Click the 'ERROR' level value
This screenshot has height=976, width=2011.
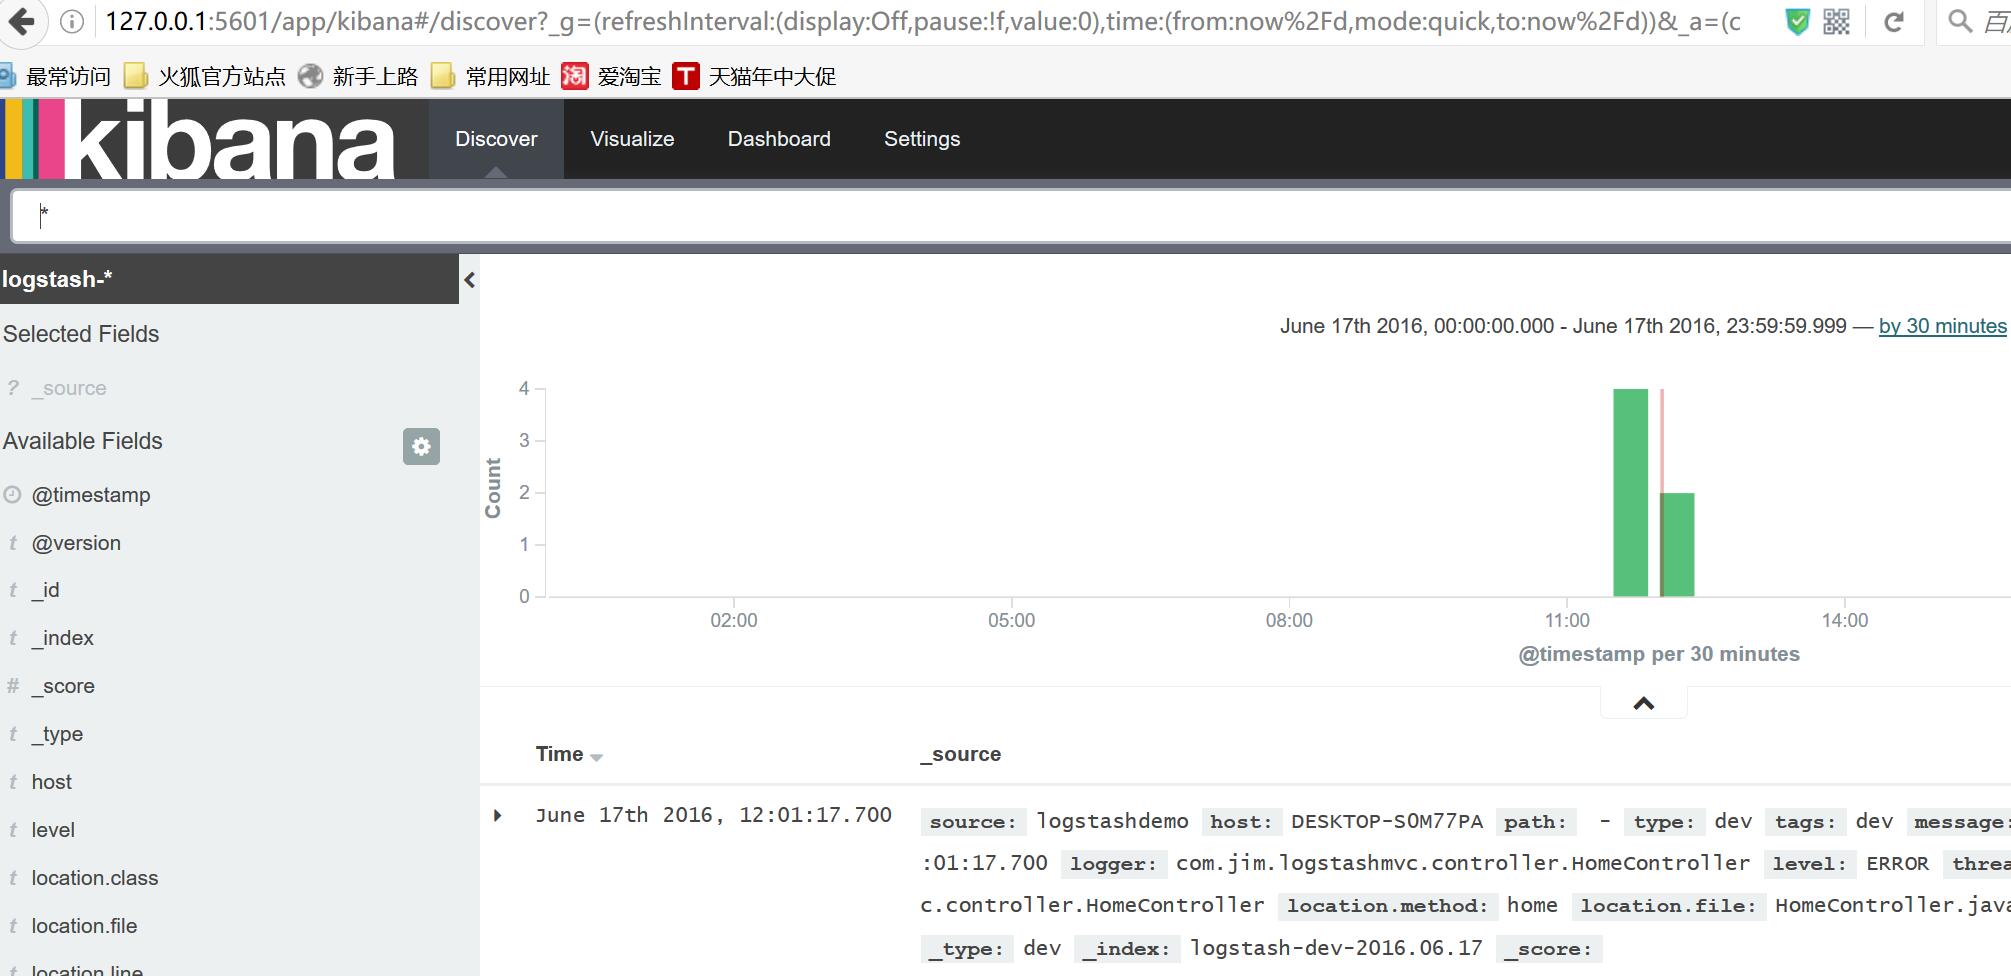[x=1897, y=864]
